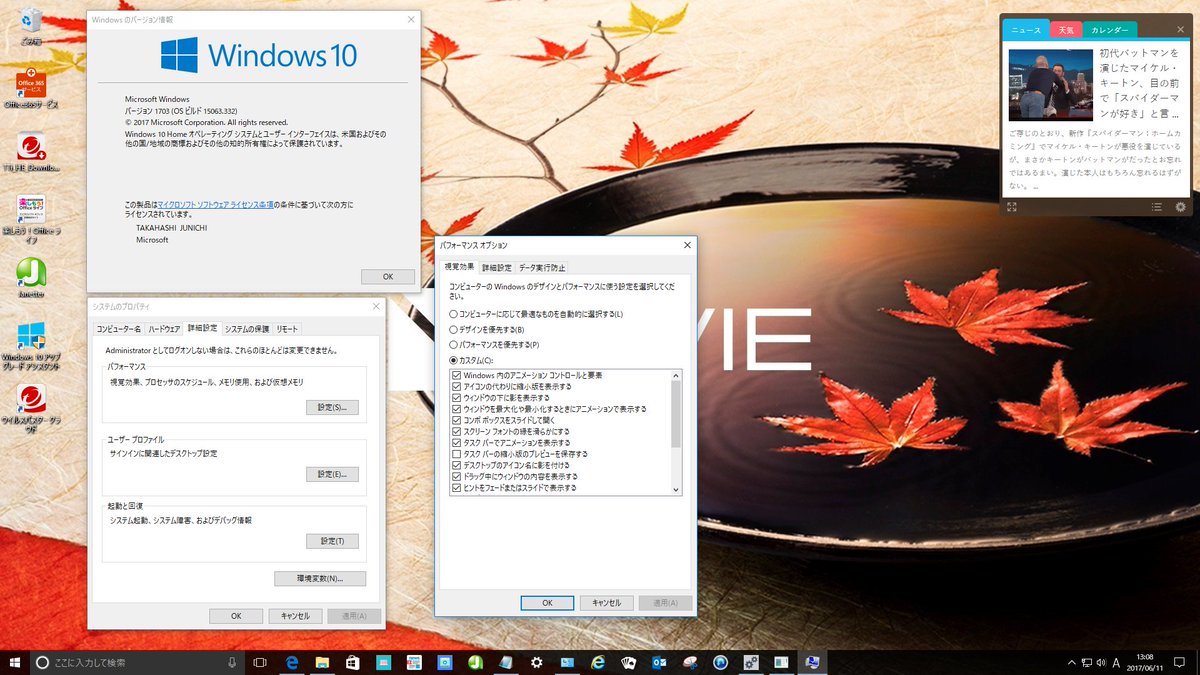Click the news widget settings gear
The height and width of the screenshot is (675, 1200).
click(1180, 207)
